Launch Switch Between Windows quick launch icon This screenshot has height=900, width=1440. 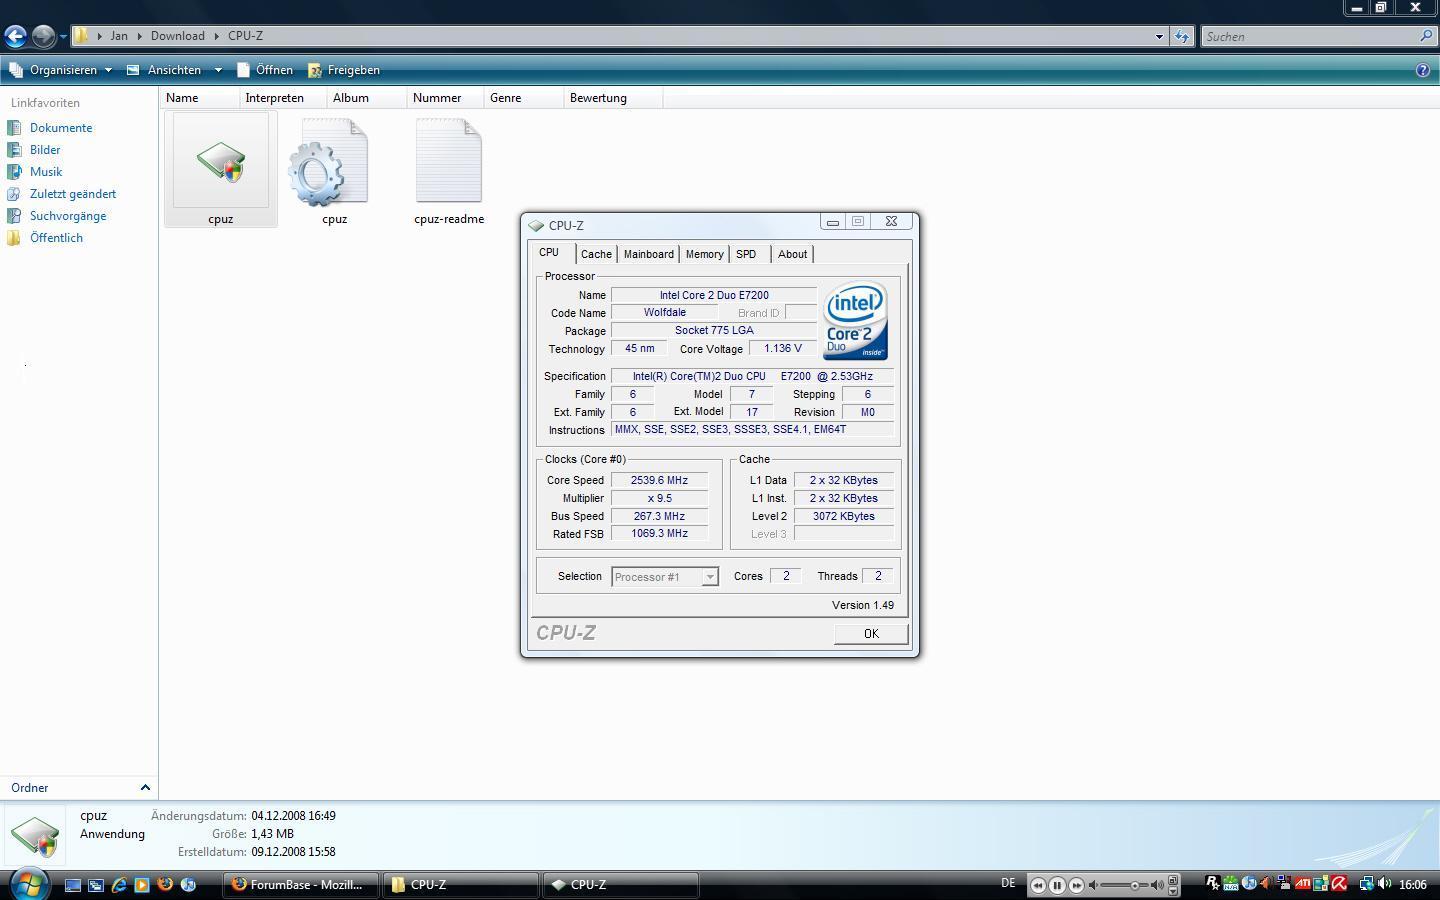[x=96, y=885]
